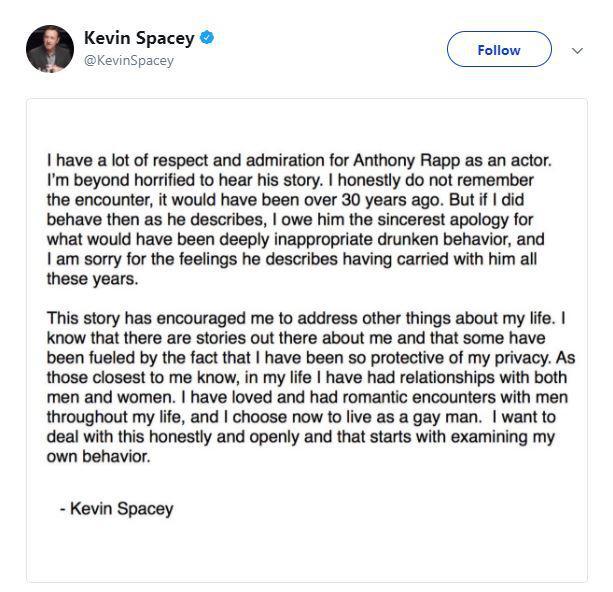Click the '- Kevin Spacey' signature in statement
The width and height of the screenshot is (613, 592).
pyautogui.click(x=116, y=508)
